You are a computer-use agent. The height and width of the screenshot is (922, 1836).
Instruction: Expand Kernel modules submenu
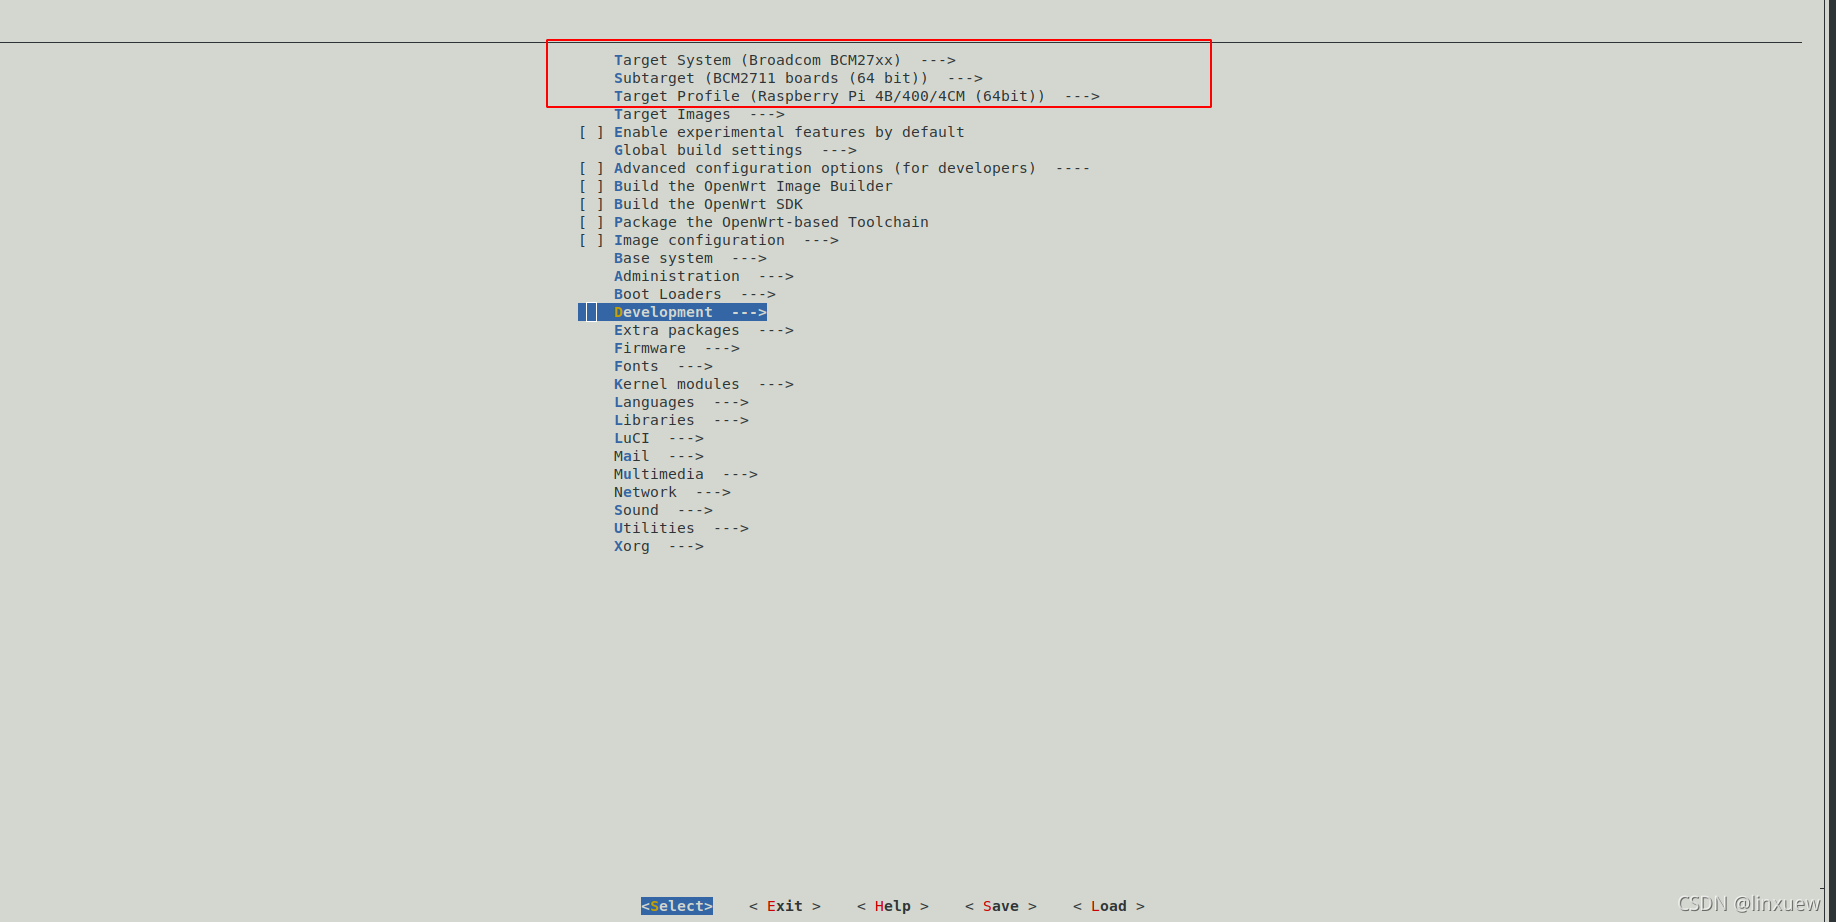703,384
